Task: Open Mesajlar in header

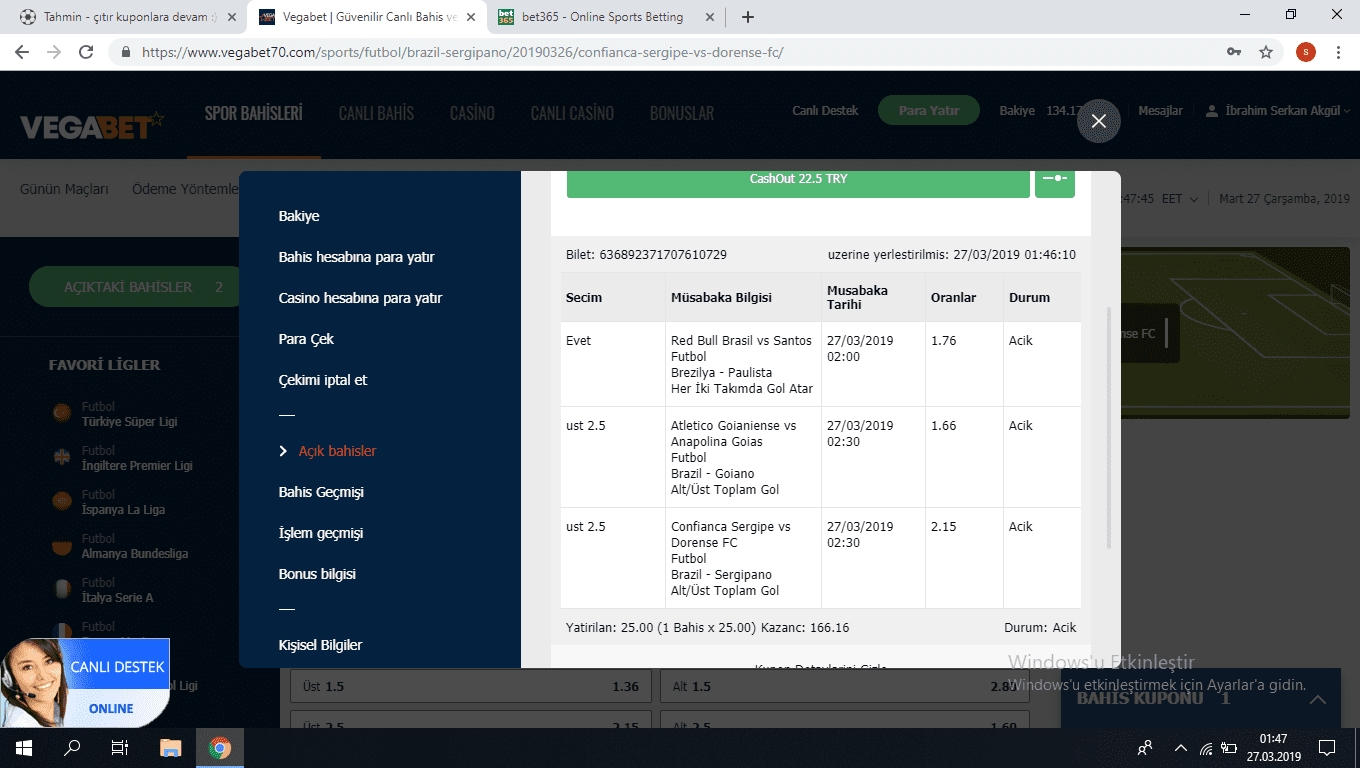Action: tap(1160, 111)
